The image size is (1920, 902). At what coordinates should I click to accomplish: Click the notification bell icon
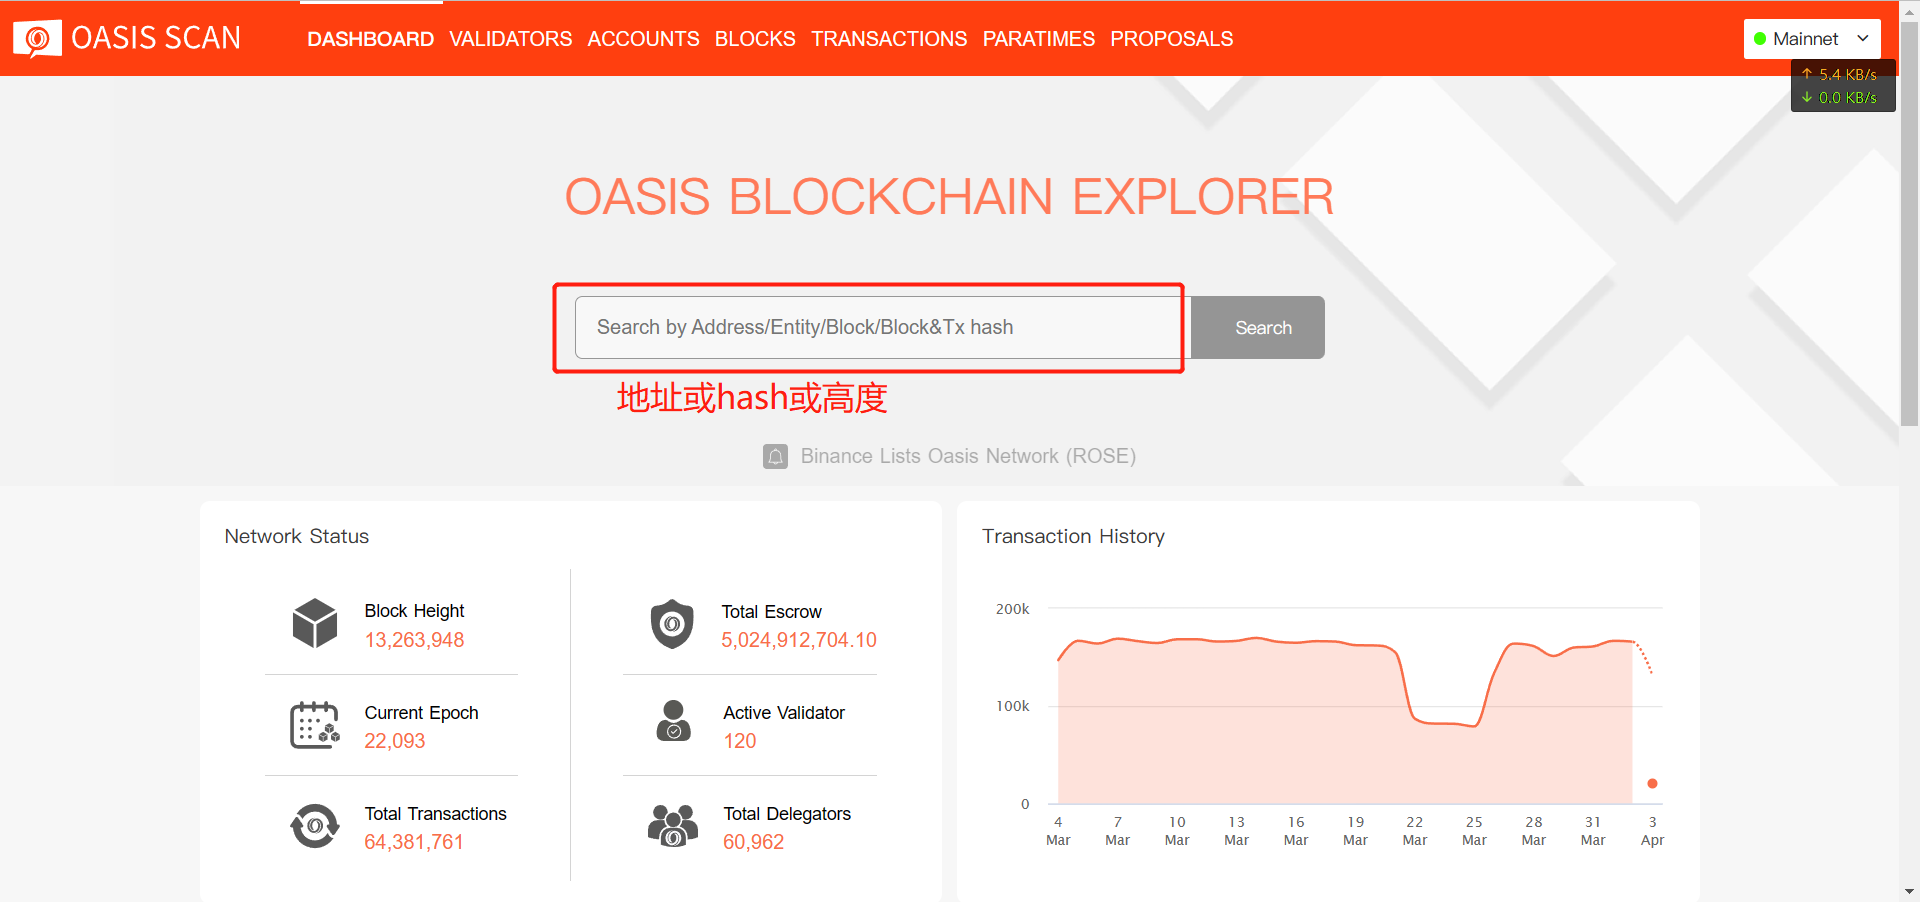coord(775,456)
